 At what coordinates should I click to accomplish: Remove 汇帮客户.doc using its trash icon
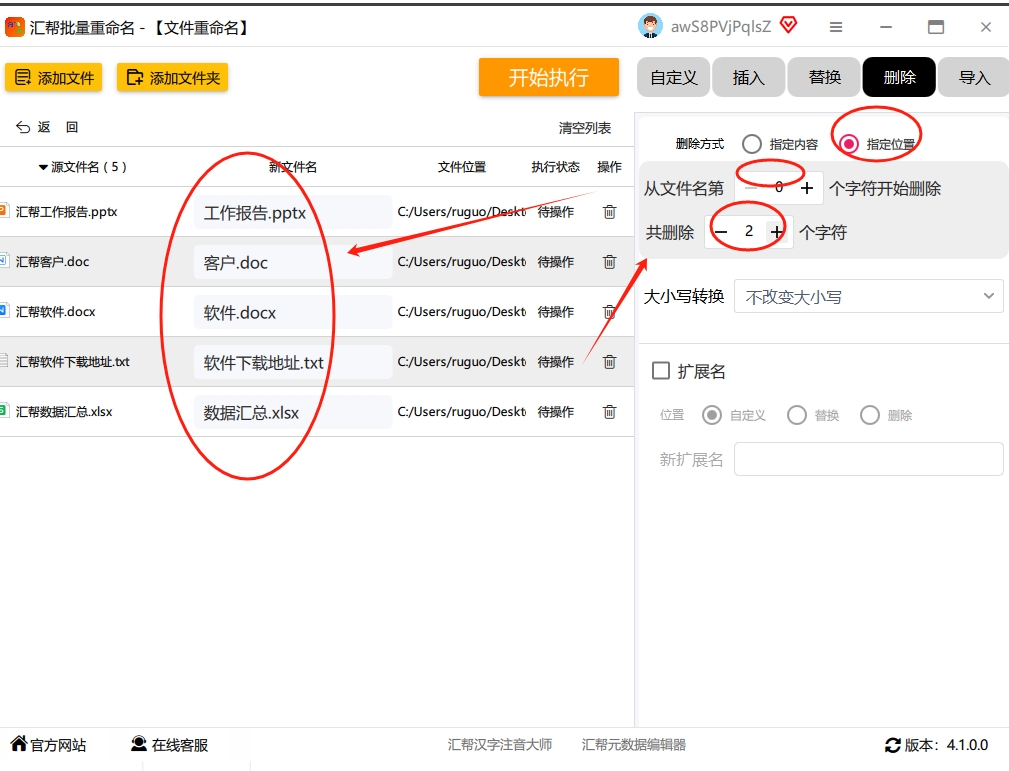609,262
